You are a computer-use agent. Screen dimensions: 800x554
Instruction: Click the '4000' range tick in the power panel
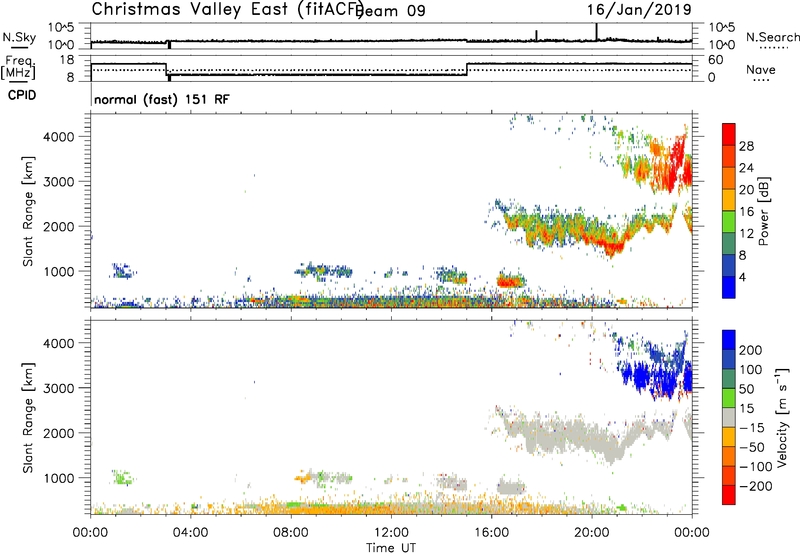tap(58, 137)
